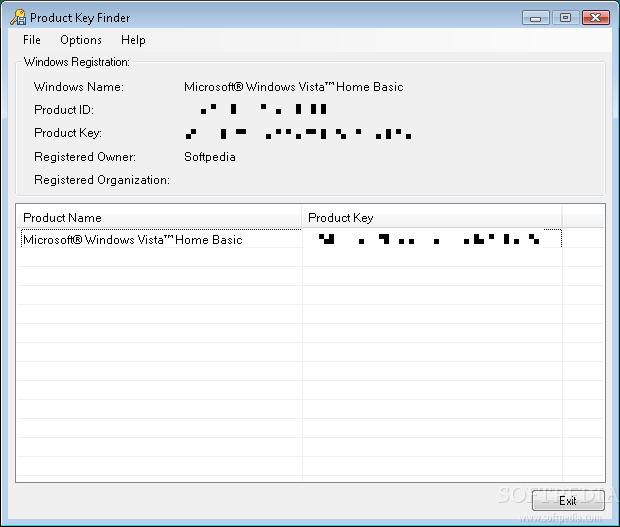The width and height of the screenshot is (620, 527).
Task: Maximize the Product Key Finder window
Action: [x=565, y=17]
